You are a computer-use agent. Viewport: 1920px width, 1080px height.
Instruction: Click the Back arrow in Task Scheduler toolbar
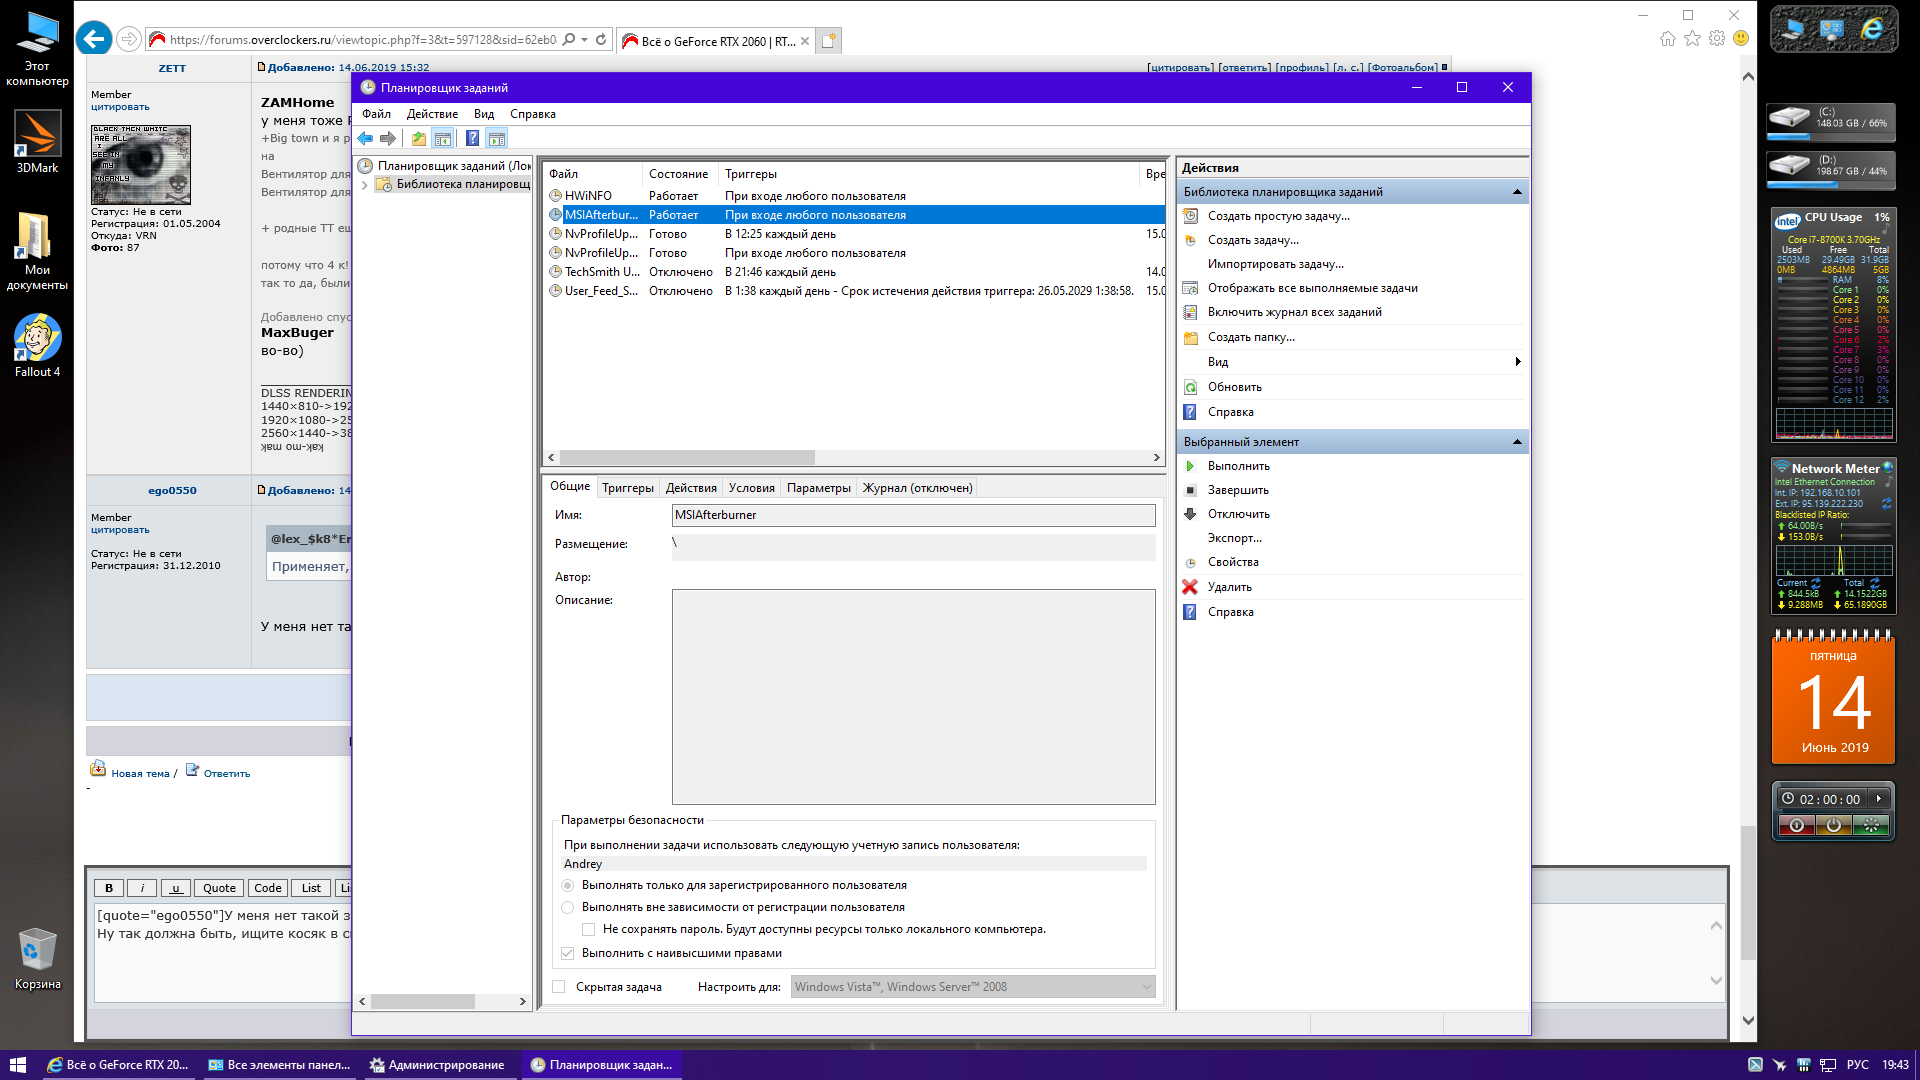365,139
